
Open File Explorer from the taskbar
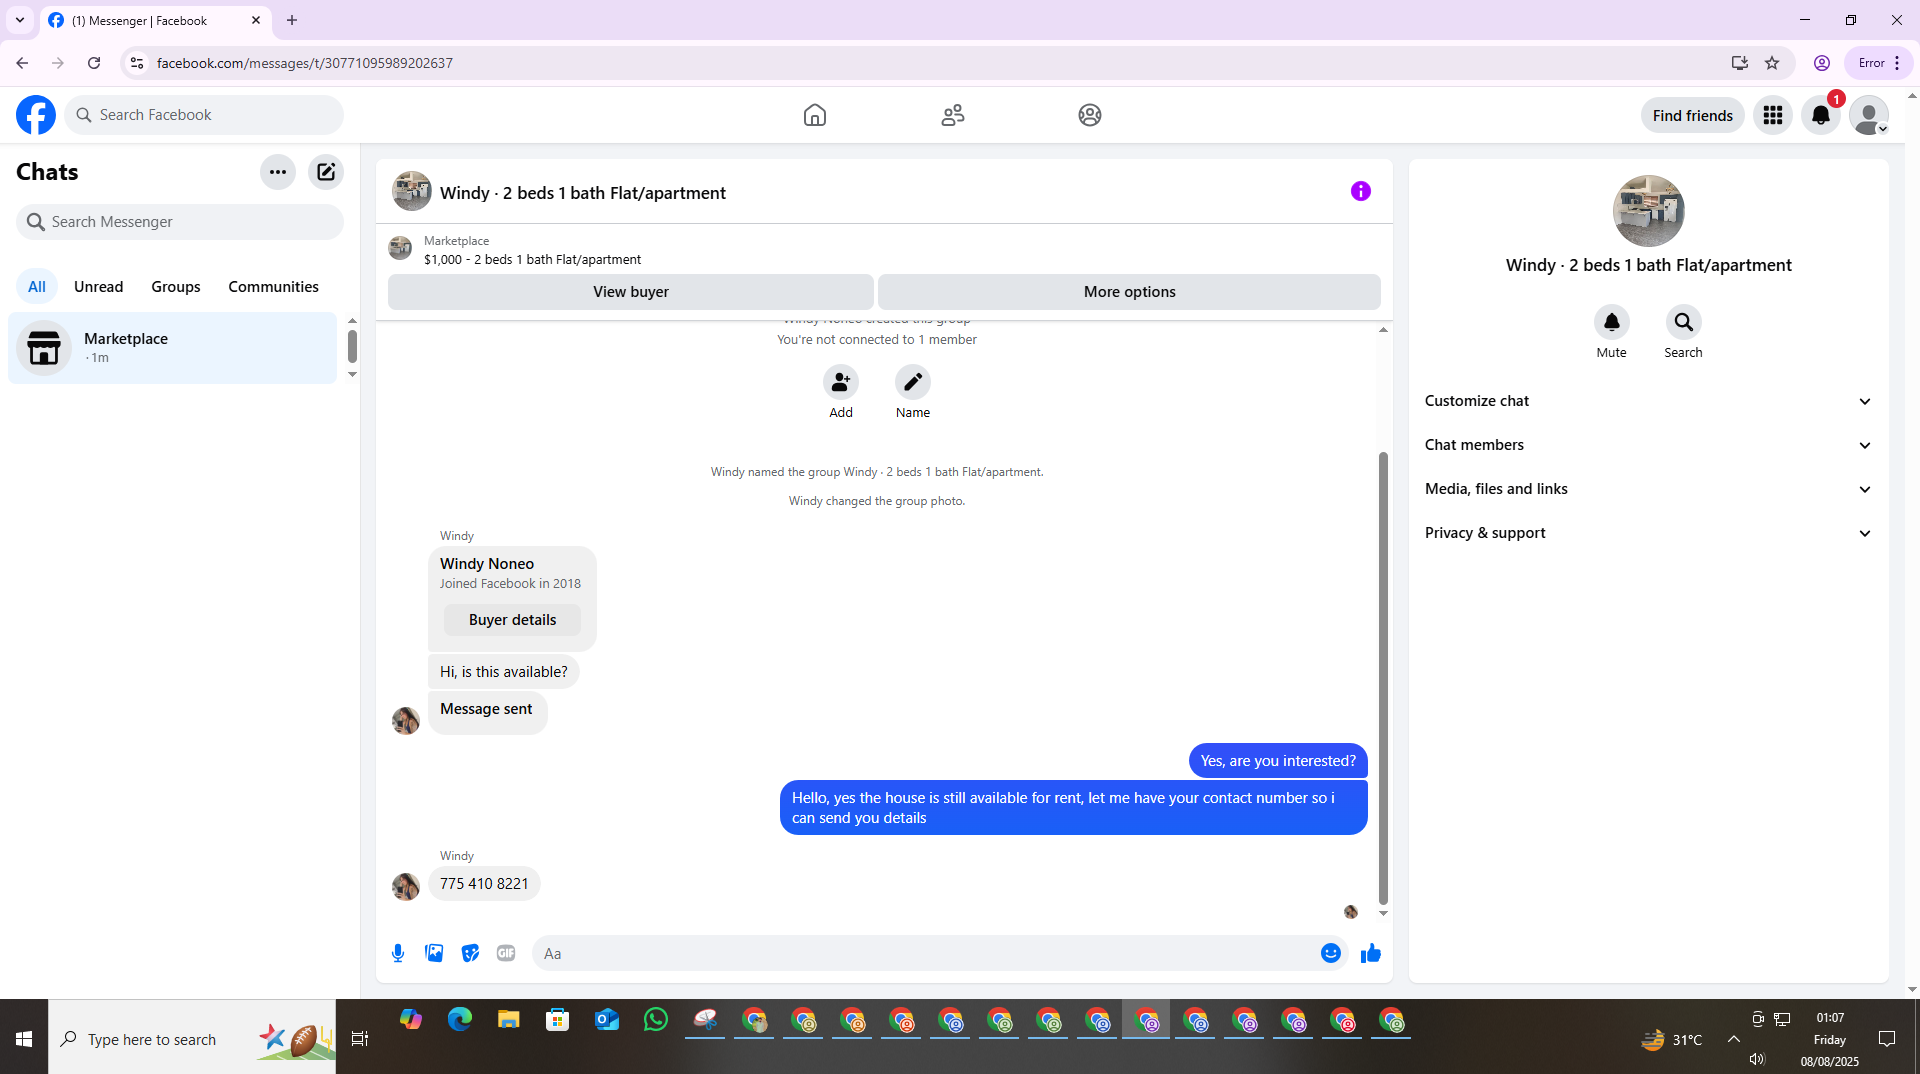pos(509,1019)
